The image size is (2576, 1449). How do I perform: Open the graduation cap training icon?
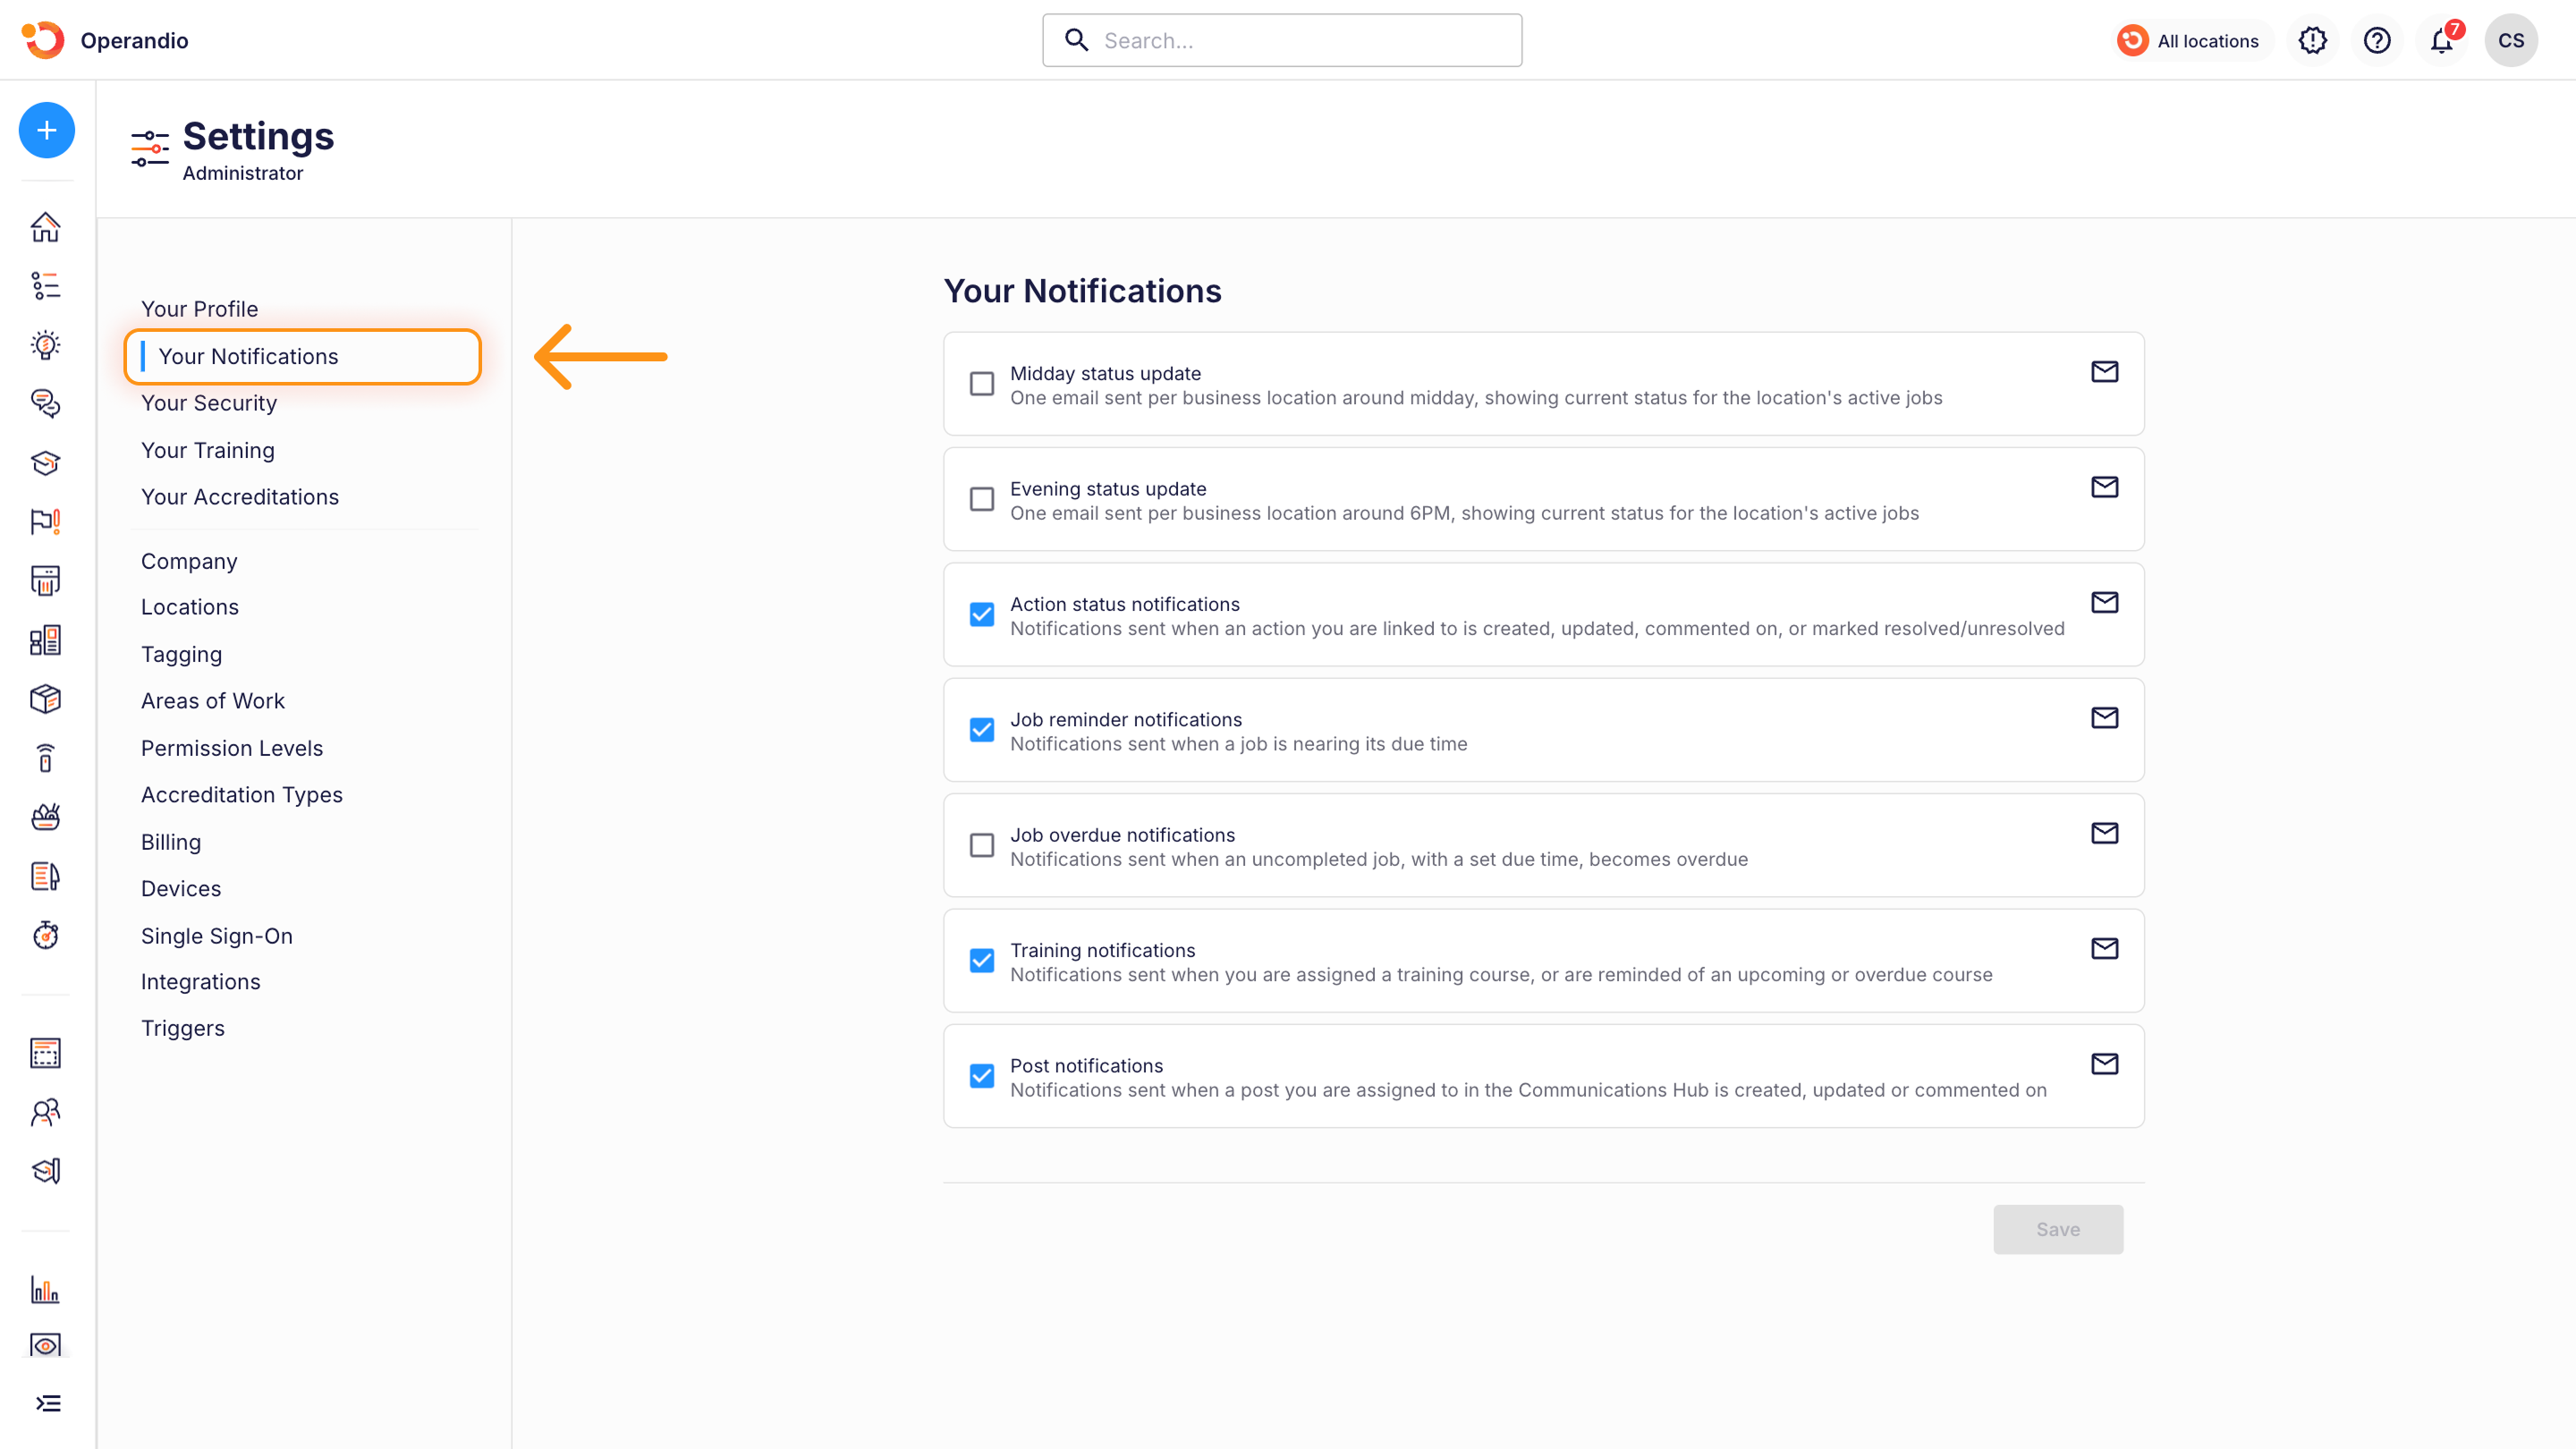click(x=46, y=463)
